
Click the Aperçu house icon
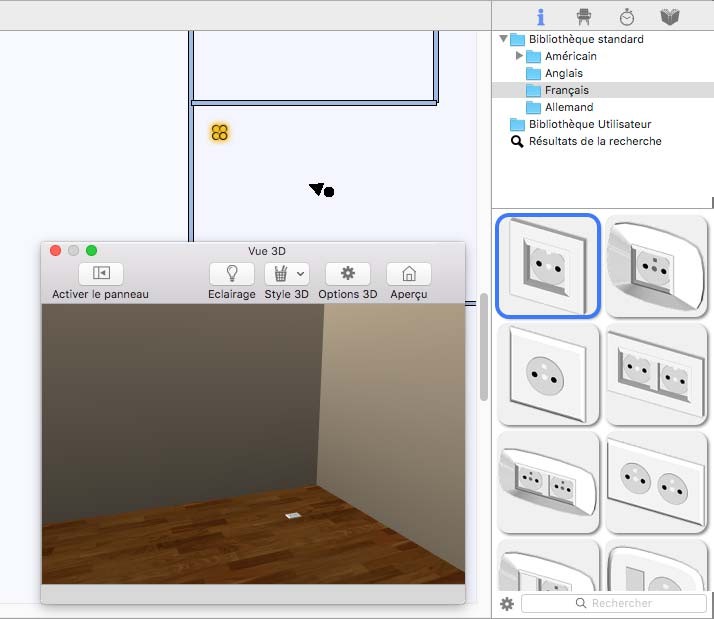pos(408,273)
